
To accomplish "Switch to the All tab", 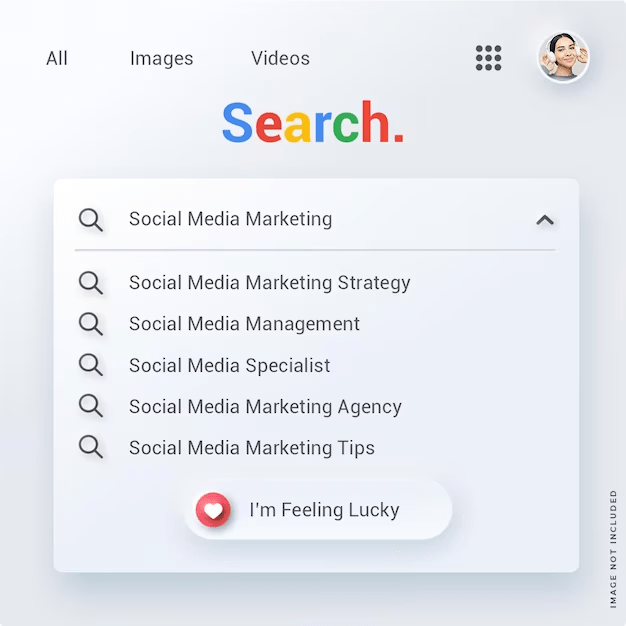I will point(57,58).
